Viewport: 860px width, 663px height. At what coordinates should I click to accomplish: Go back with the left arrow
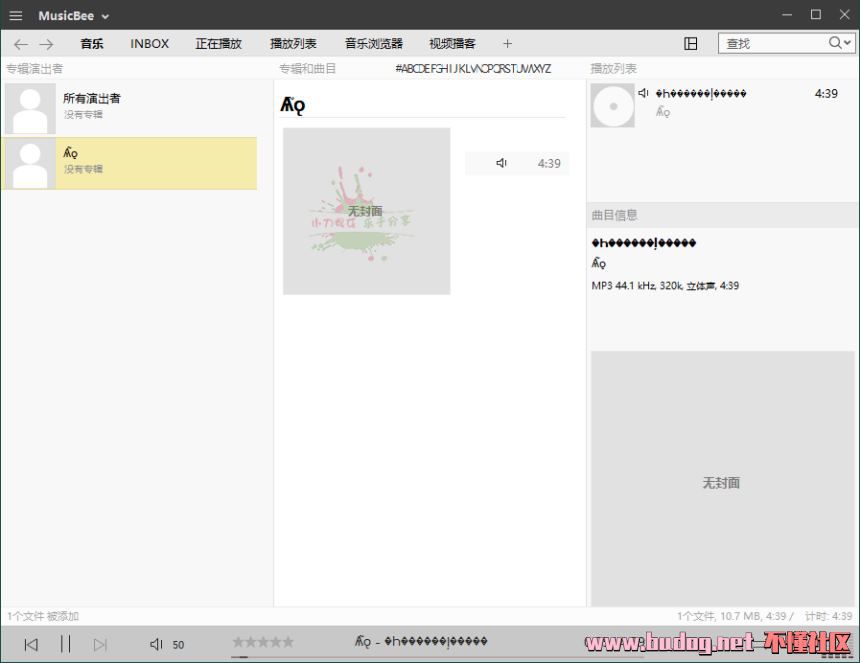(x=21, y=44)
